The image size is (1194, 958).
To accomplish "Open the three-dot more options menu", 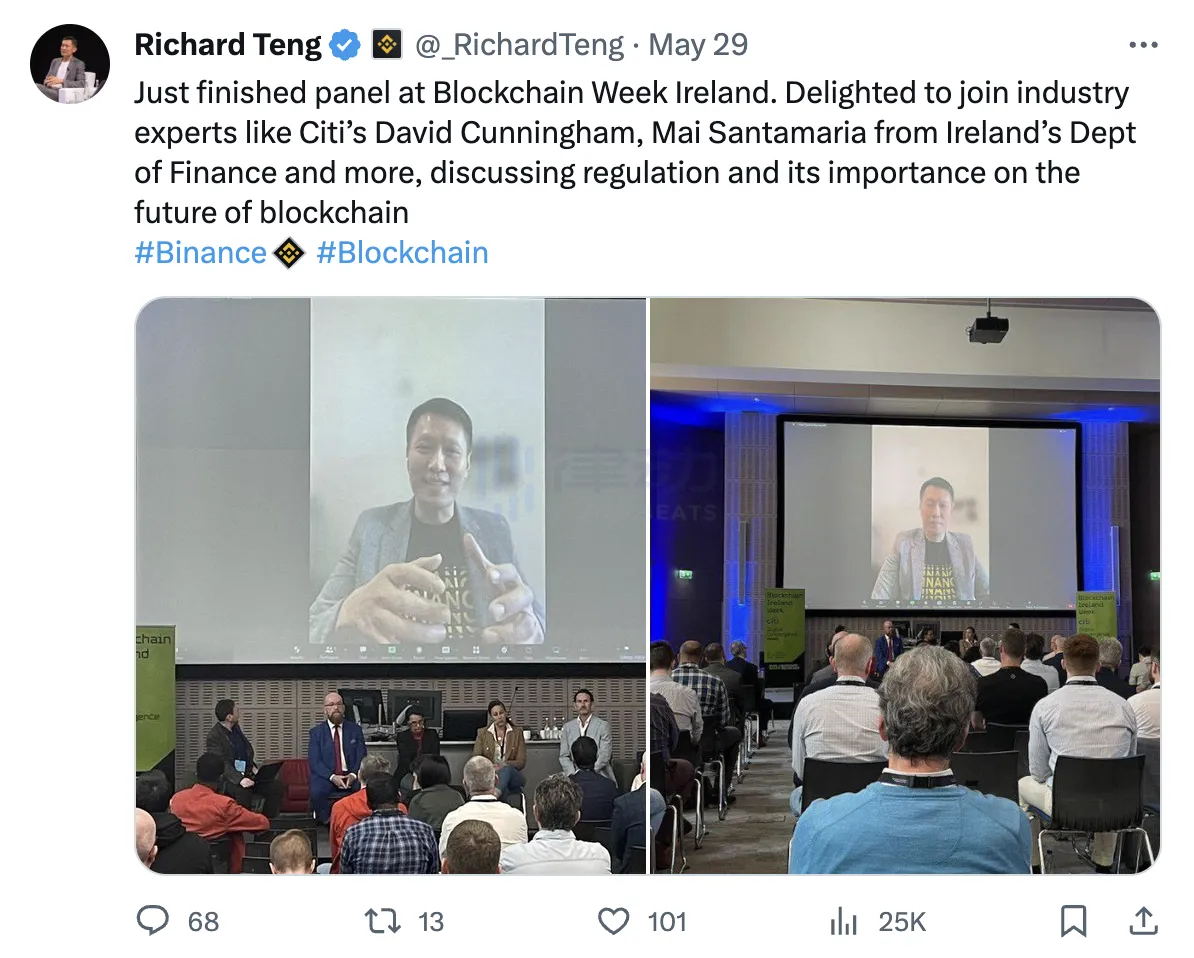I will click(x=1142, y=45).
